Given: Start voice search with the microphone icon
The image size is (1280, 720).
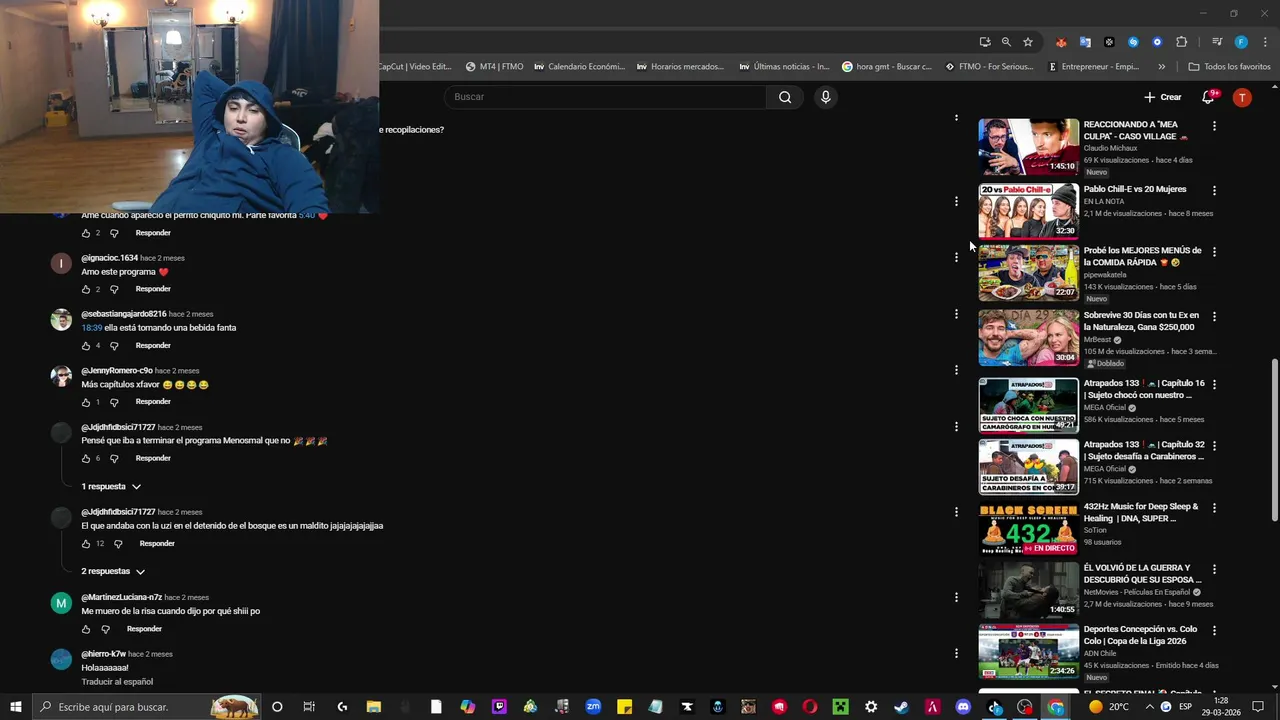Looking at the screenshot, I should (x=825, y=97).
